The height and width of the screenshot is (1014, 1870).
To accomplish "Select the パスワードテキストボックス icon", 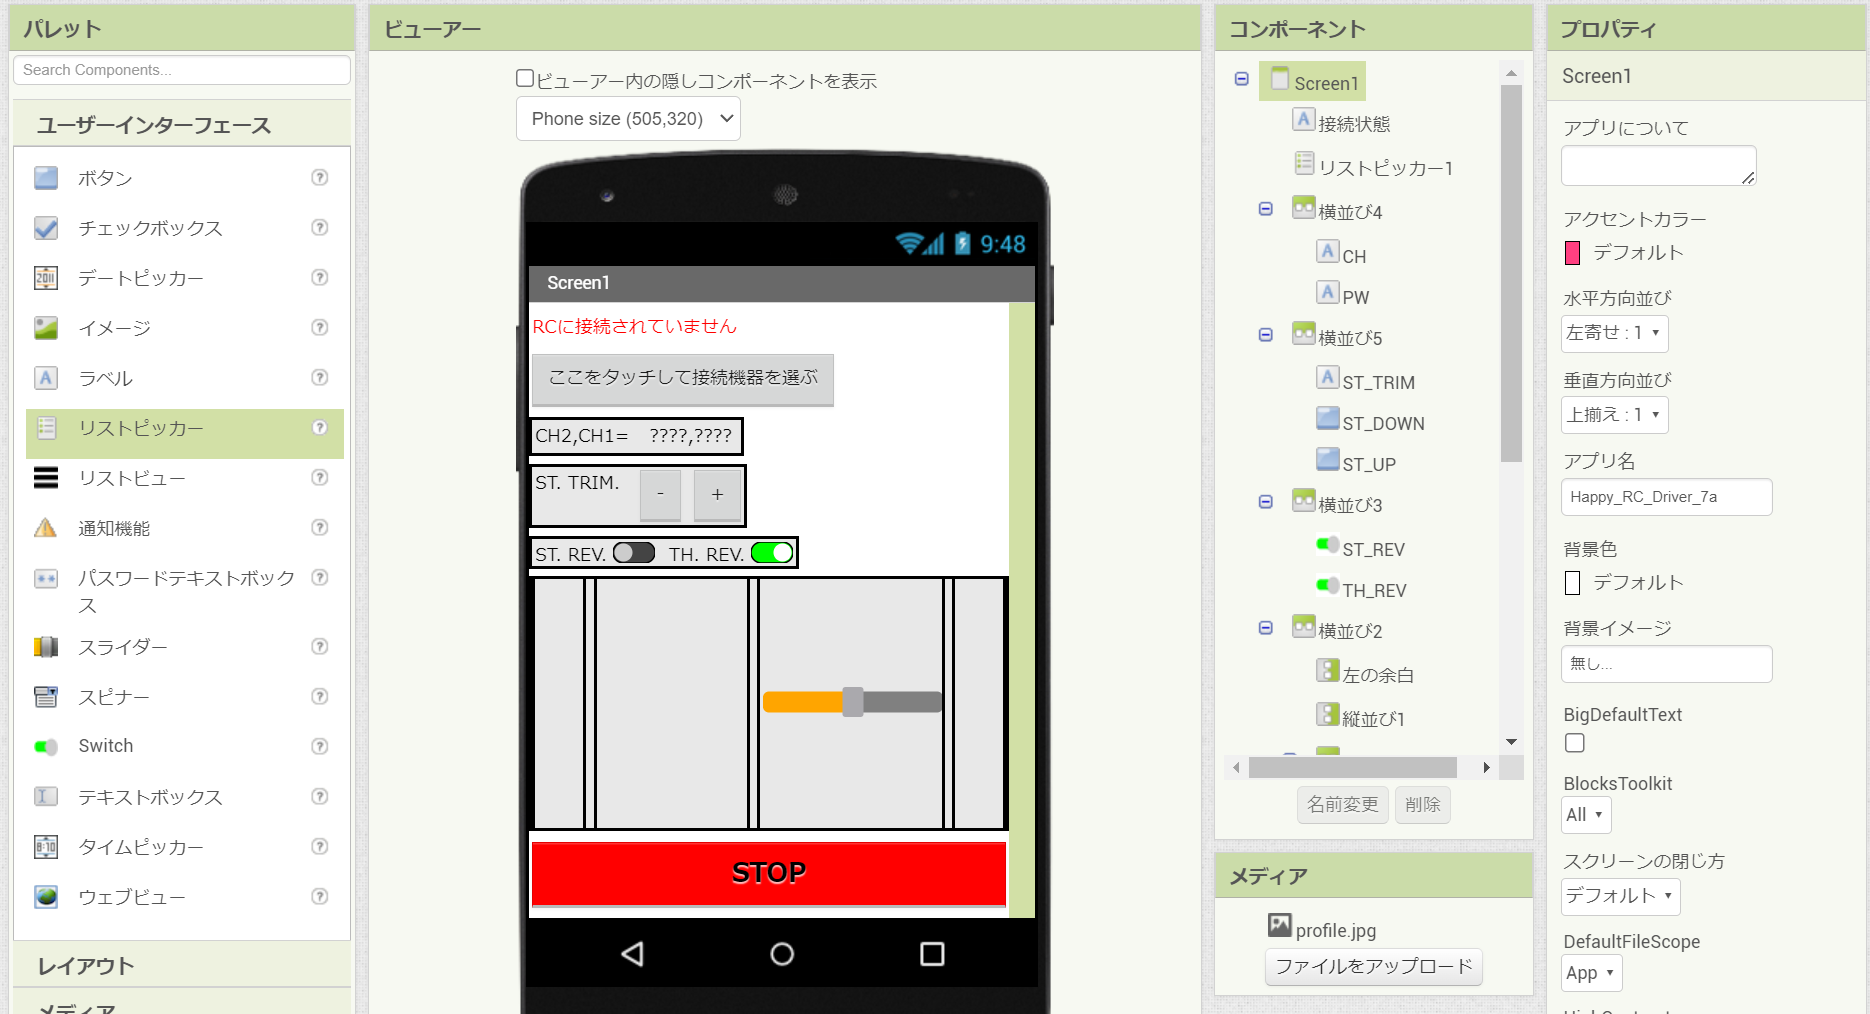I will click(x=46, y=578).
